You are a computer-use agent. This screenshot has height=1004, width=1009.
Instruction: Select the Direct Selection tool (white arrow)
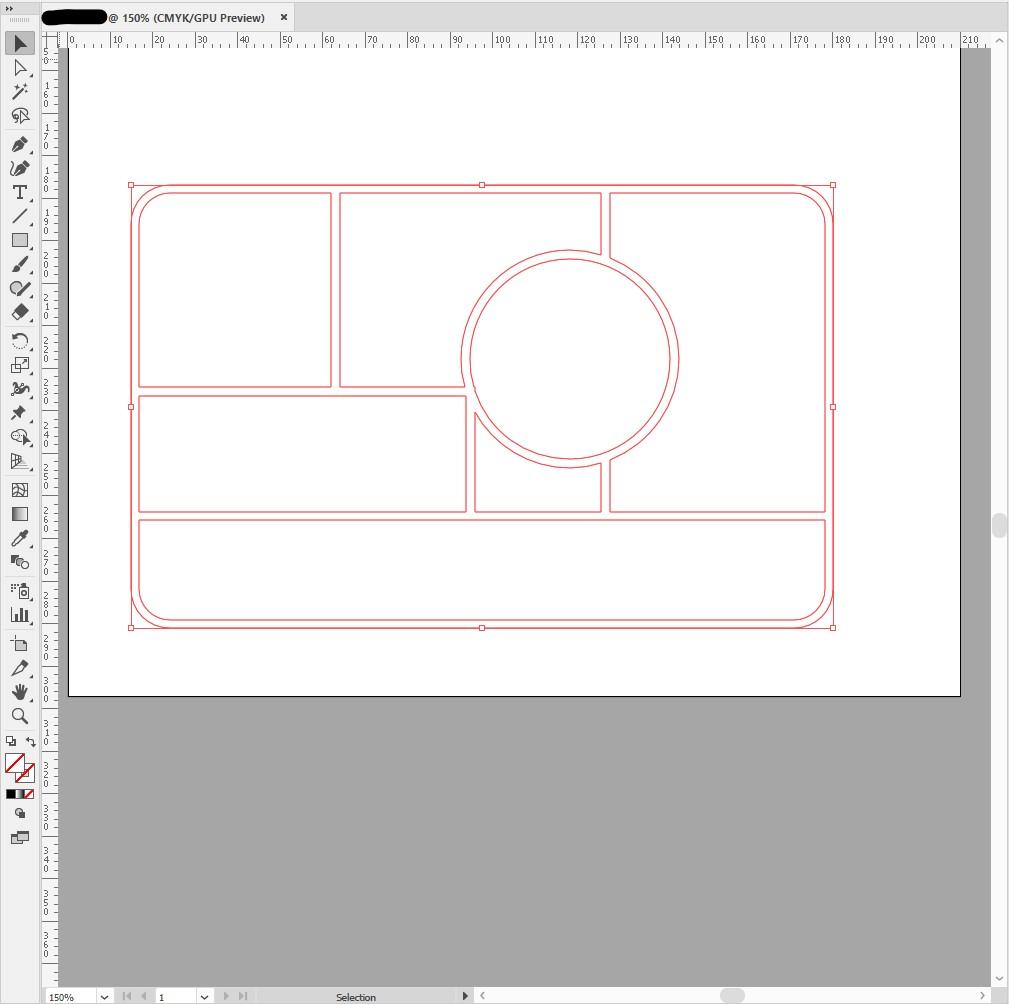tap(20, 68)
